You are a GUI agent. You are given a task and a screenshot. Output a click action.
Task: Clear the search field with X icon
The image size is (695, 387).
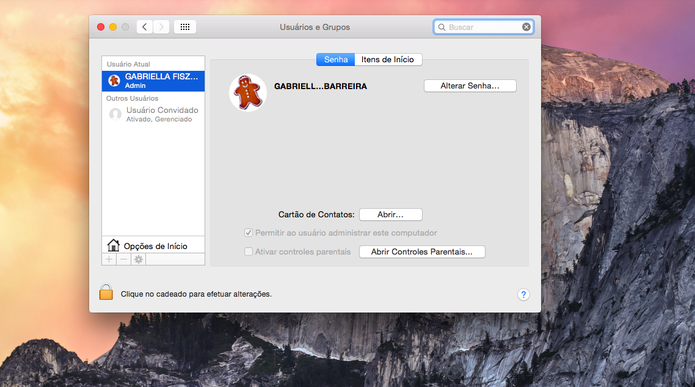(526, 27)
